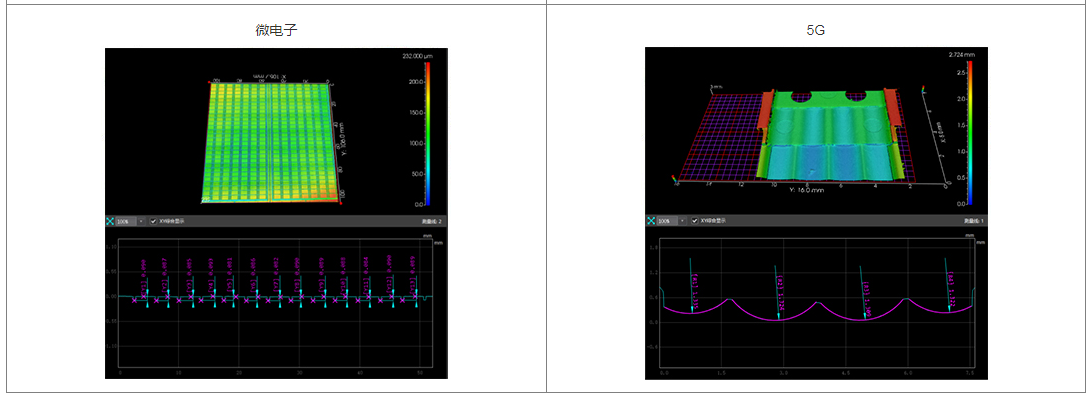This screenshot has height=397, width=1090.
Task: Click the 232.000 µm color scale bar
Action: [428, 134]
